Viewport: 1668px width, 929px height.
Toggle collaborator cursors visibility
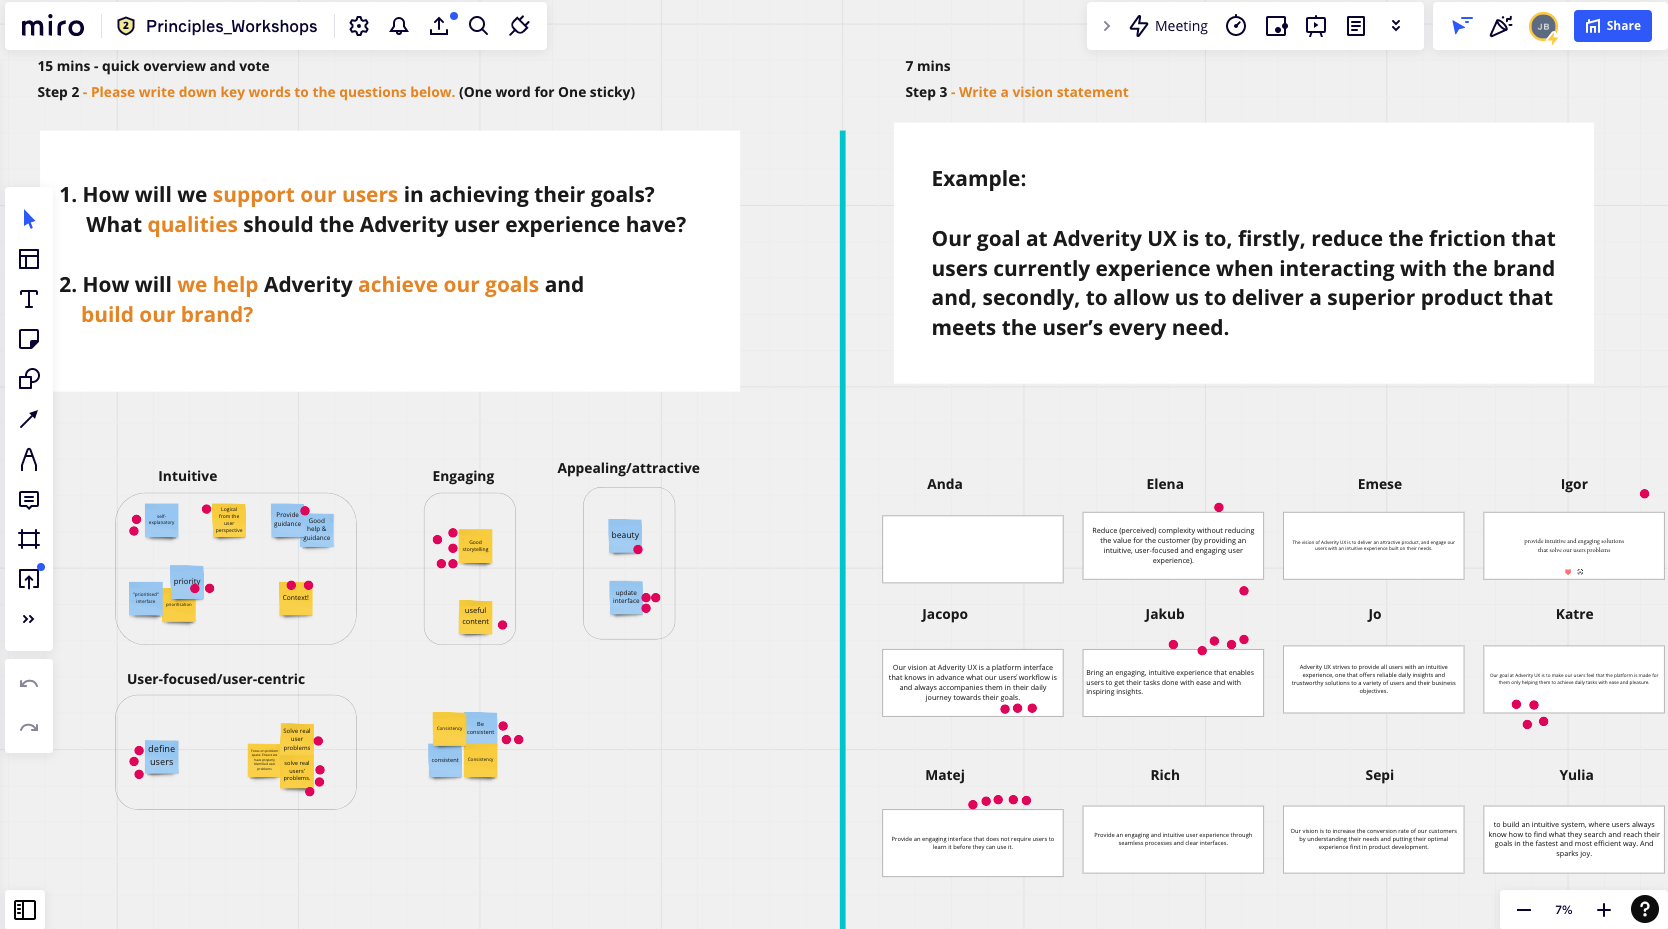[x=1461, y=26]
